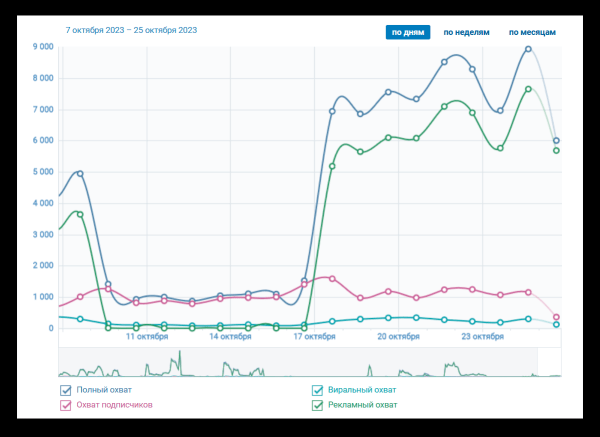This screenshot has width=600, height=437.
Task: Switch to the "по месяцам" view
Action: [x=531, y=32]
